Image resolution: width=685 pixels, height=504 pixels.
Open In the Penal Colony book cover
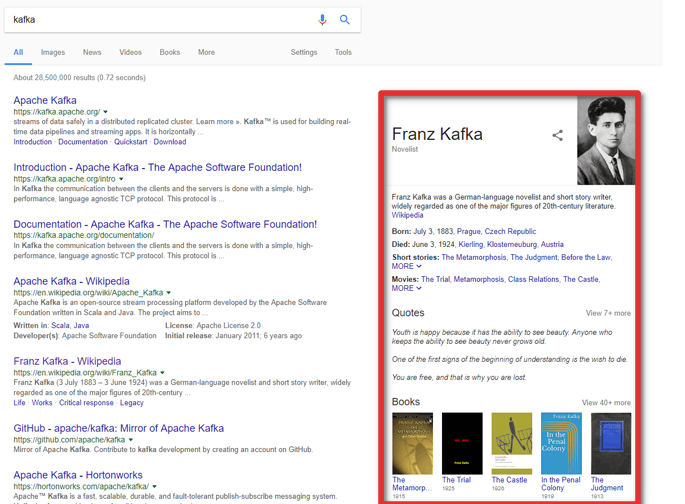[561, 443]
